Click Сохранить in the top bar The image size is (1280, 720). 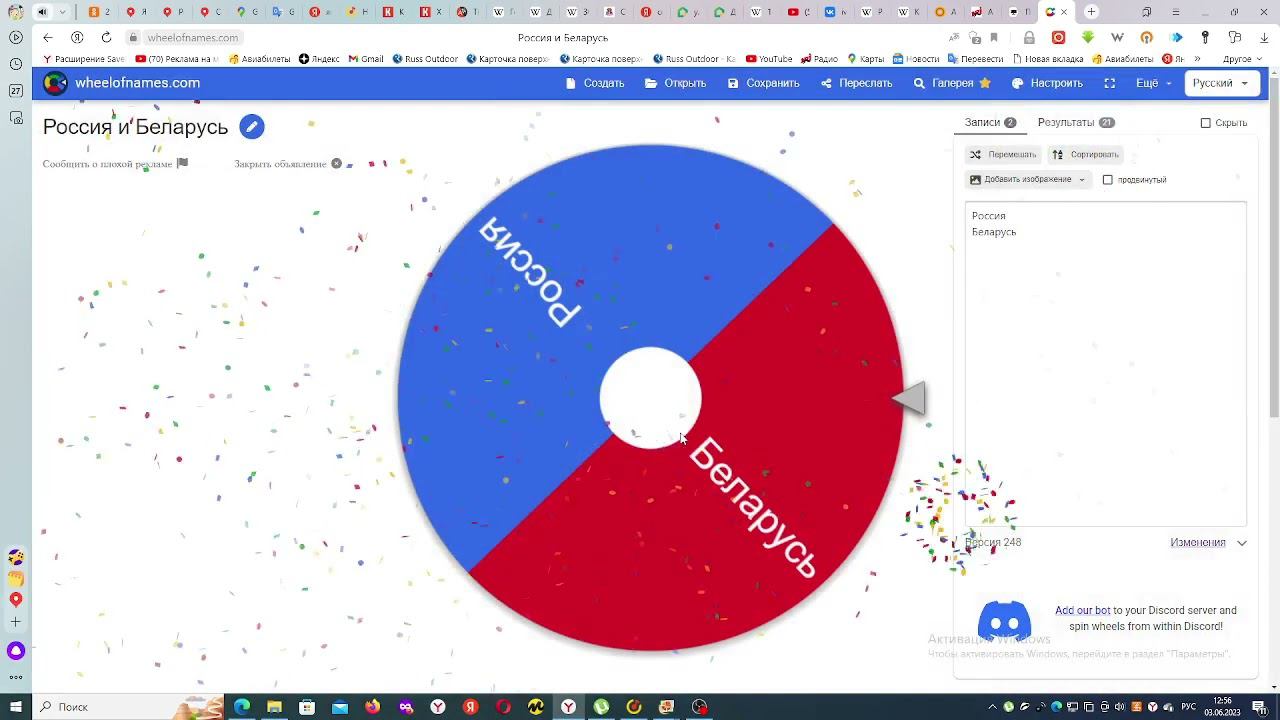pos(764,83)
